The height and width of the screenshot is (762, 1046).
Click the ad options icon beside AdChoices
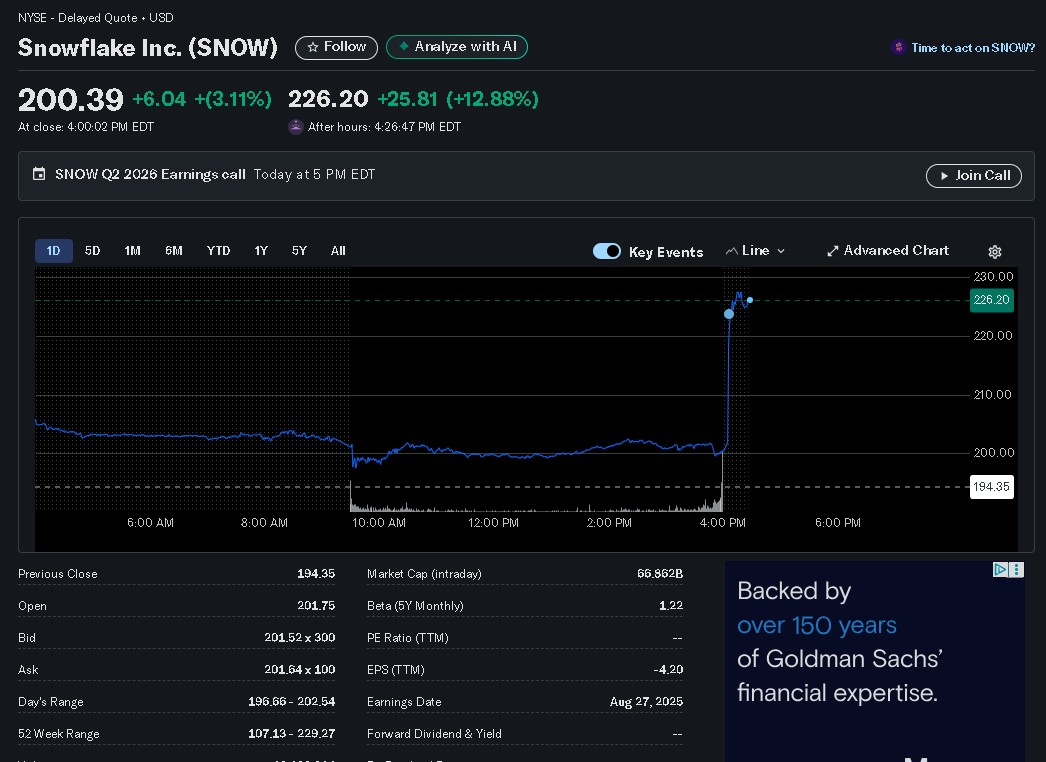(x=1016, y=569)
